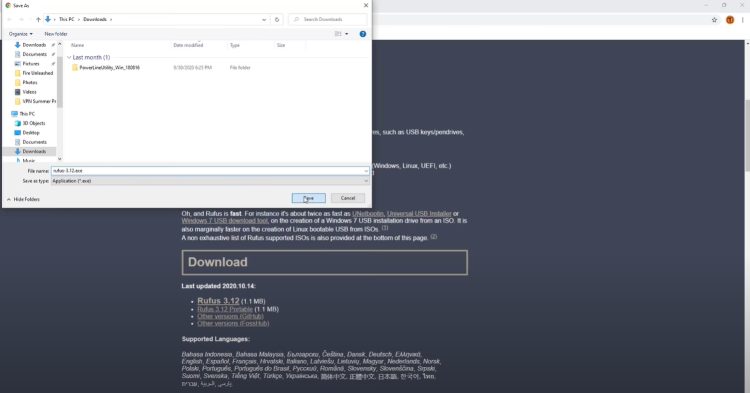
Task: Open the Save as type dropdown
Action: tap(210, 181)
